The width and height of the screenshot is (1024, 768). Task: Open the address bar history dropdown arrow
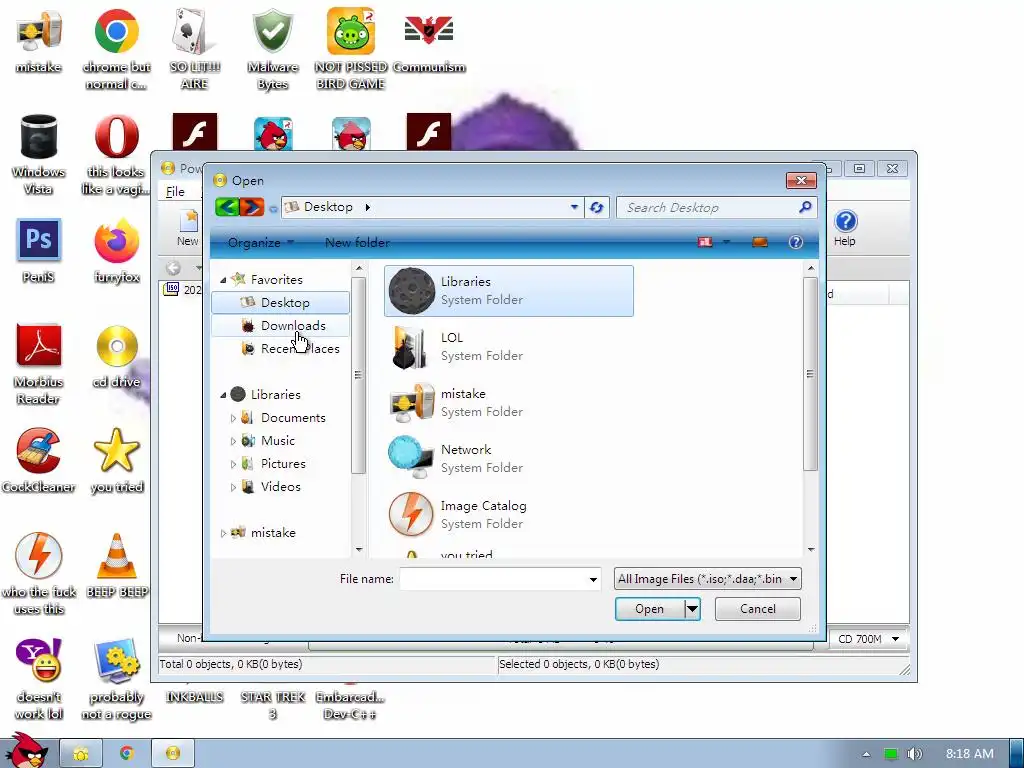pos(574,207)
